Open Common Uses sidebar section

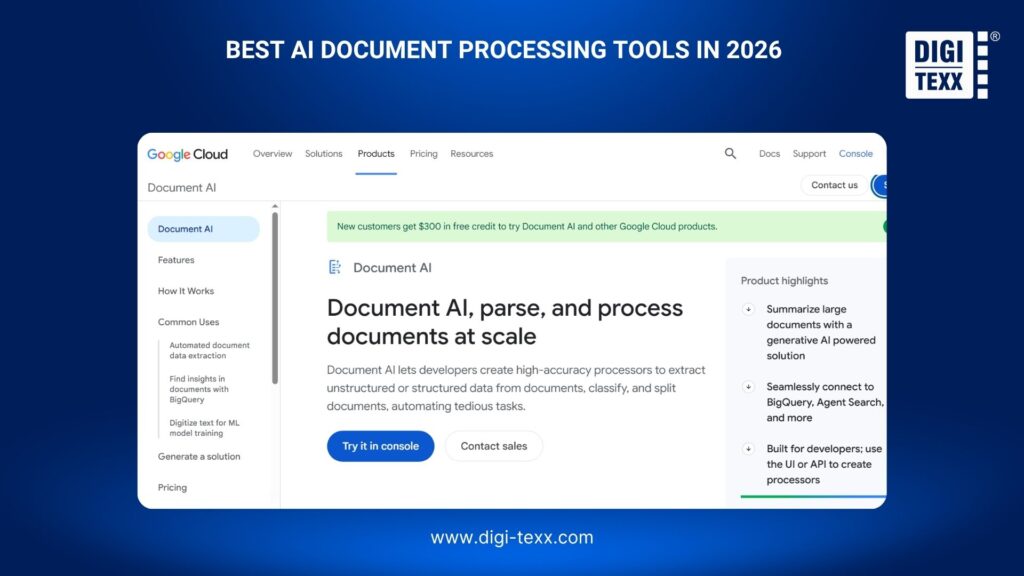coord(188,322)
